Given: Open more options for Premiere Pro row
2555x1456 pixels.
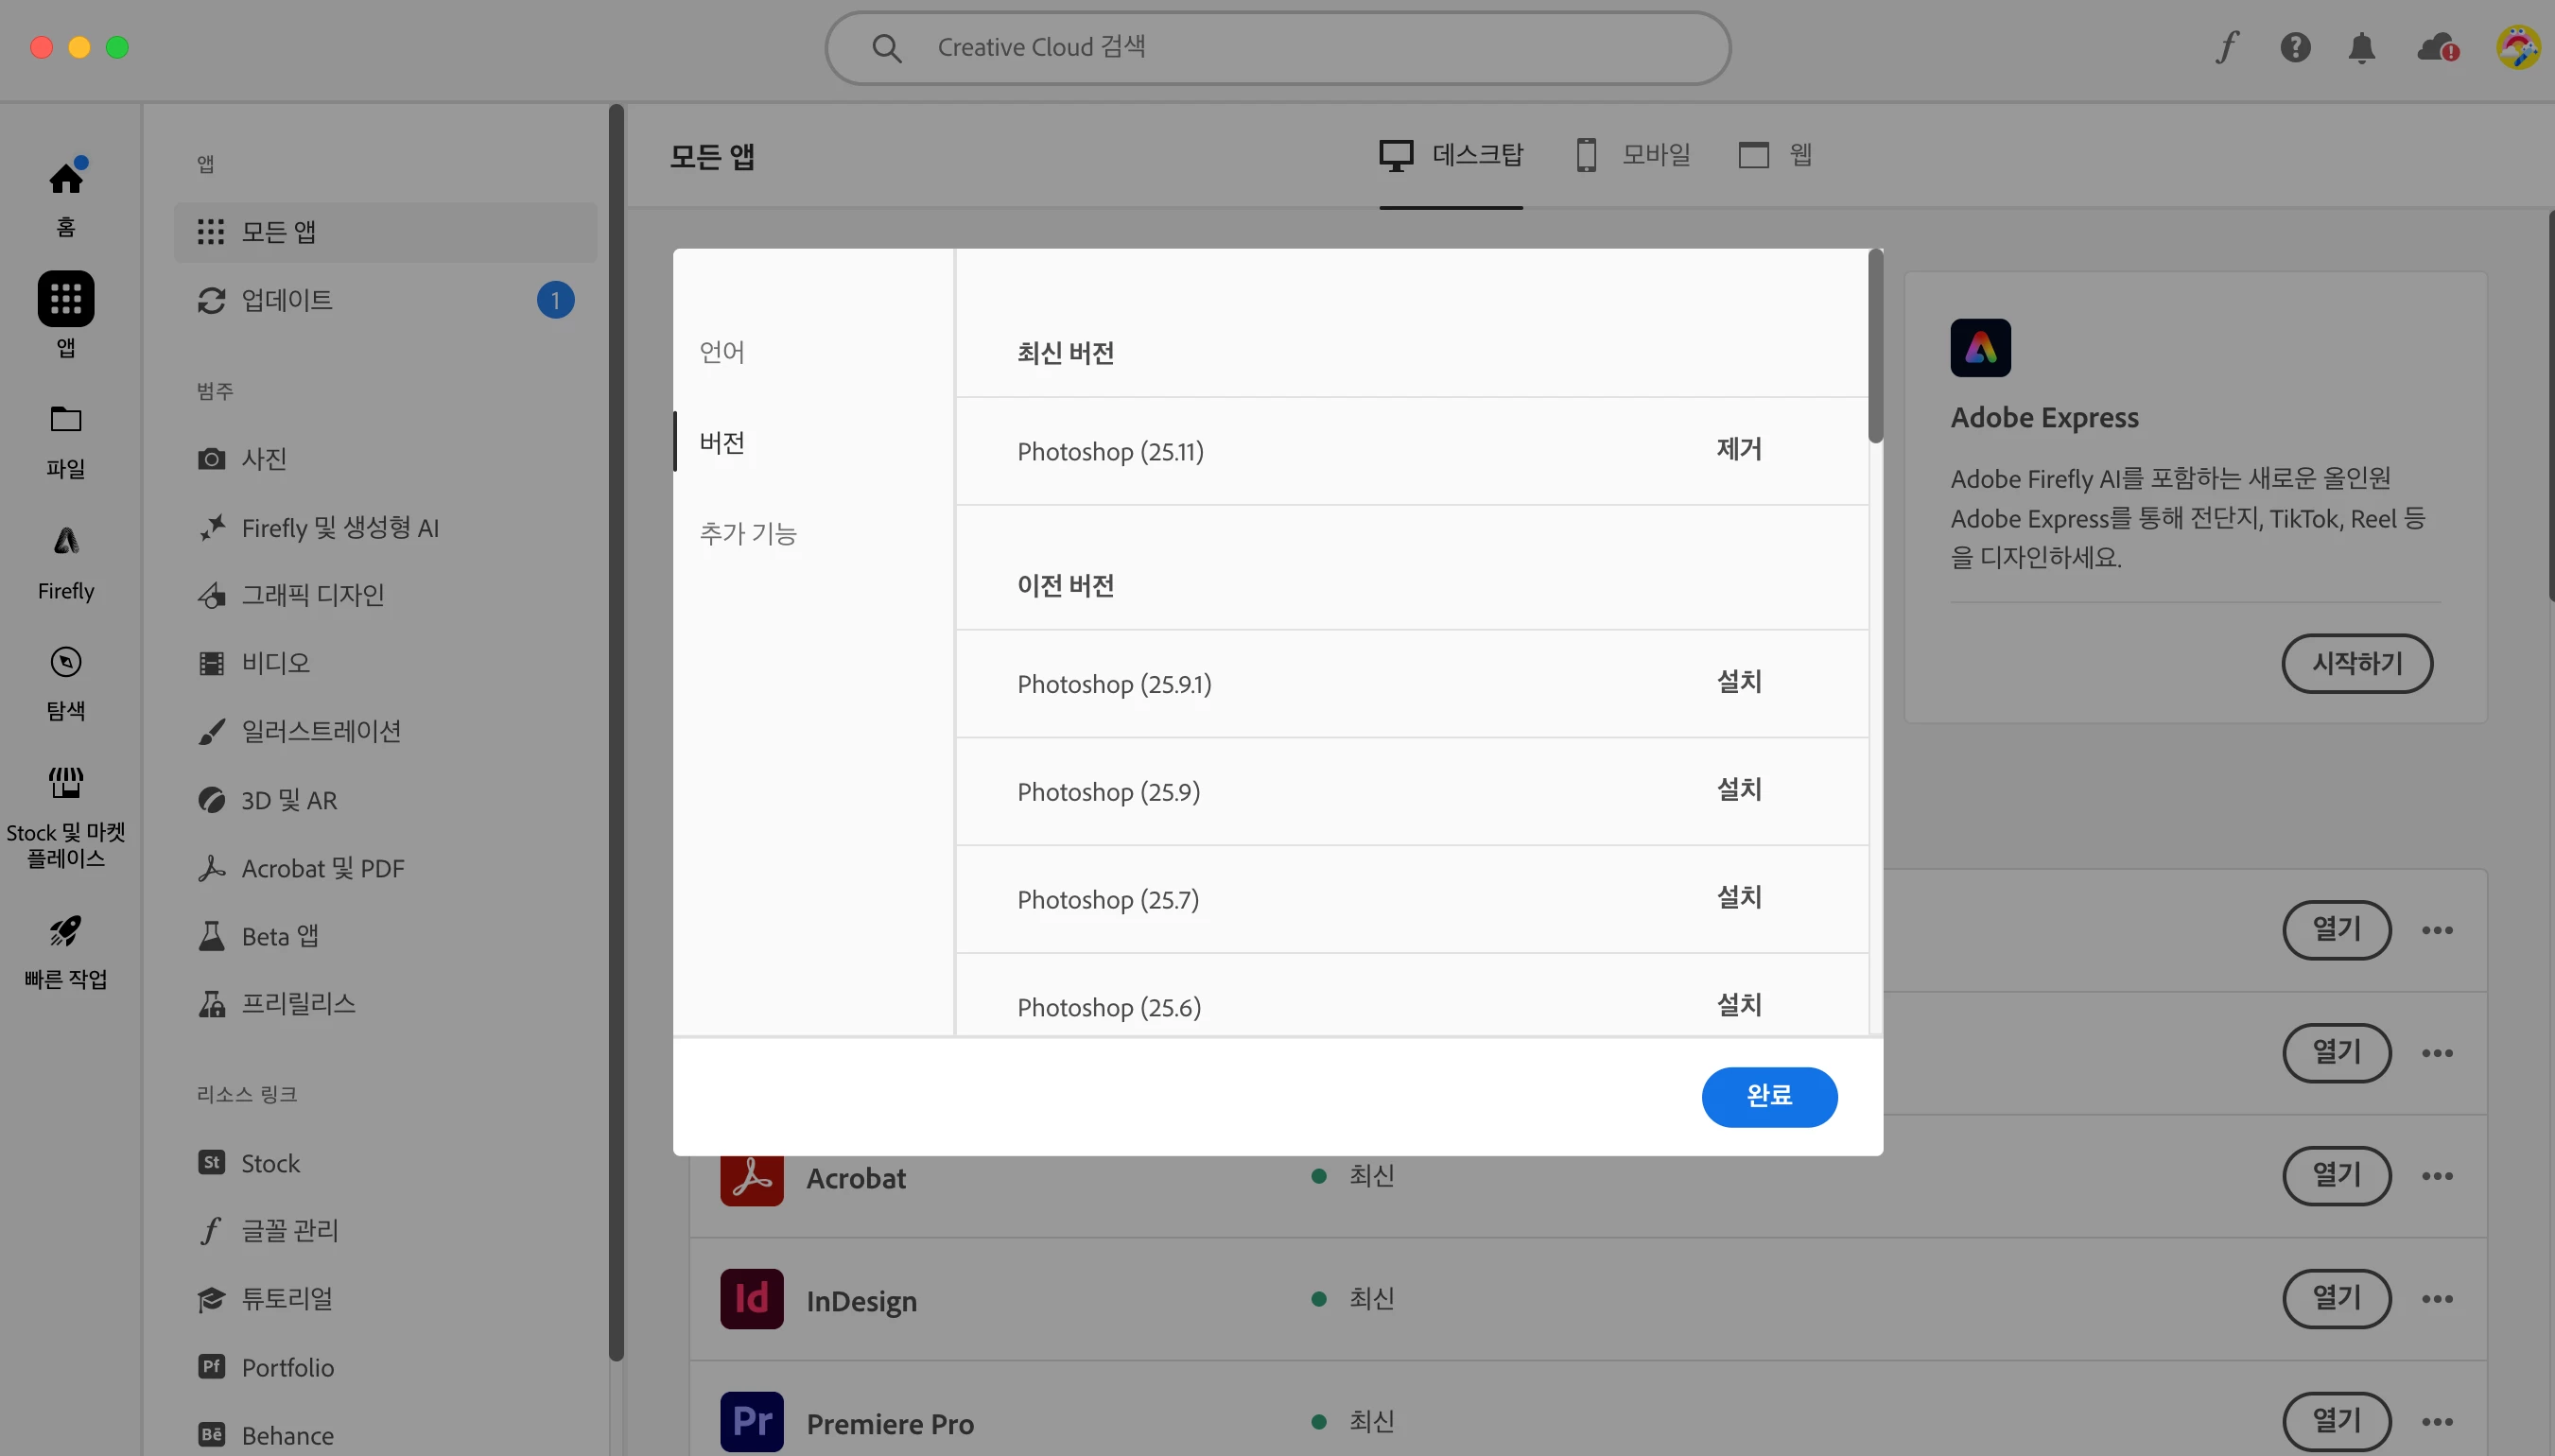Looking at the screenshot, I should [2437, 1422].
